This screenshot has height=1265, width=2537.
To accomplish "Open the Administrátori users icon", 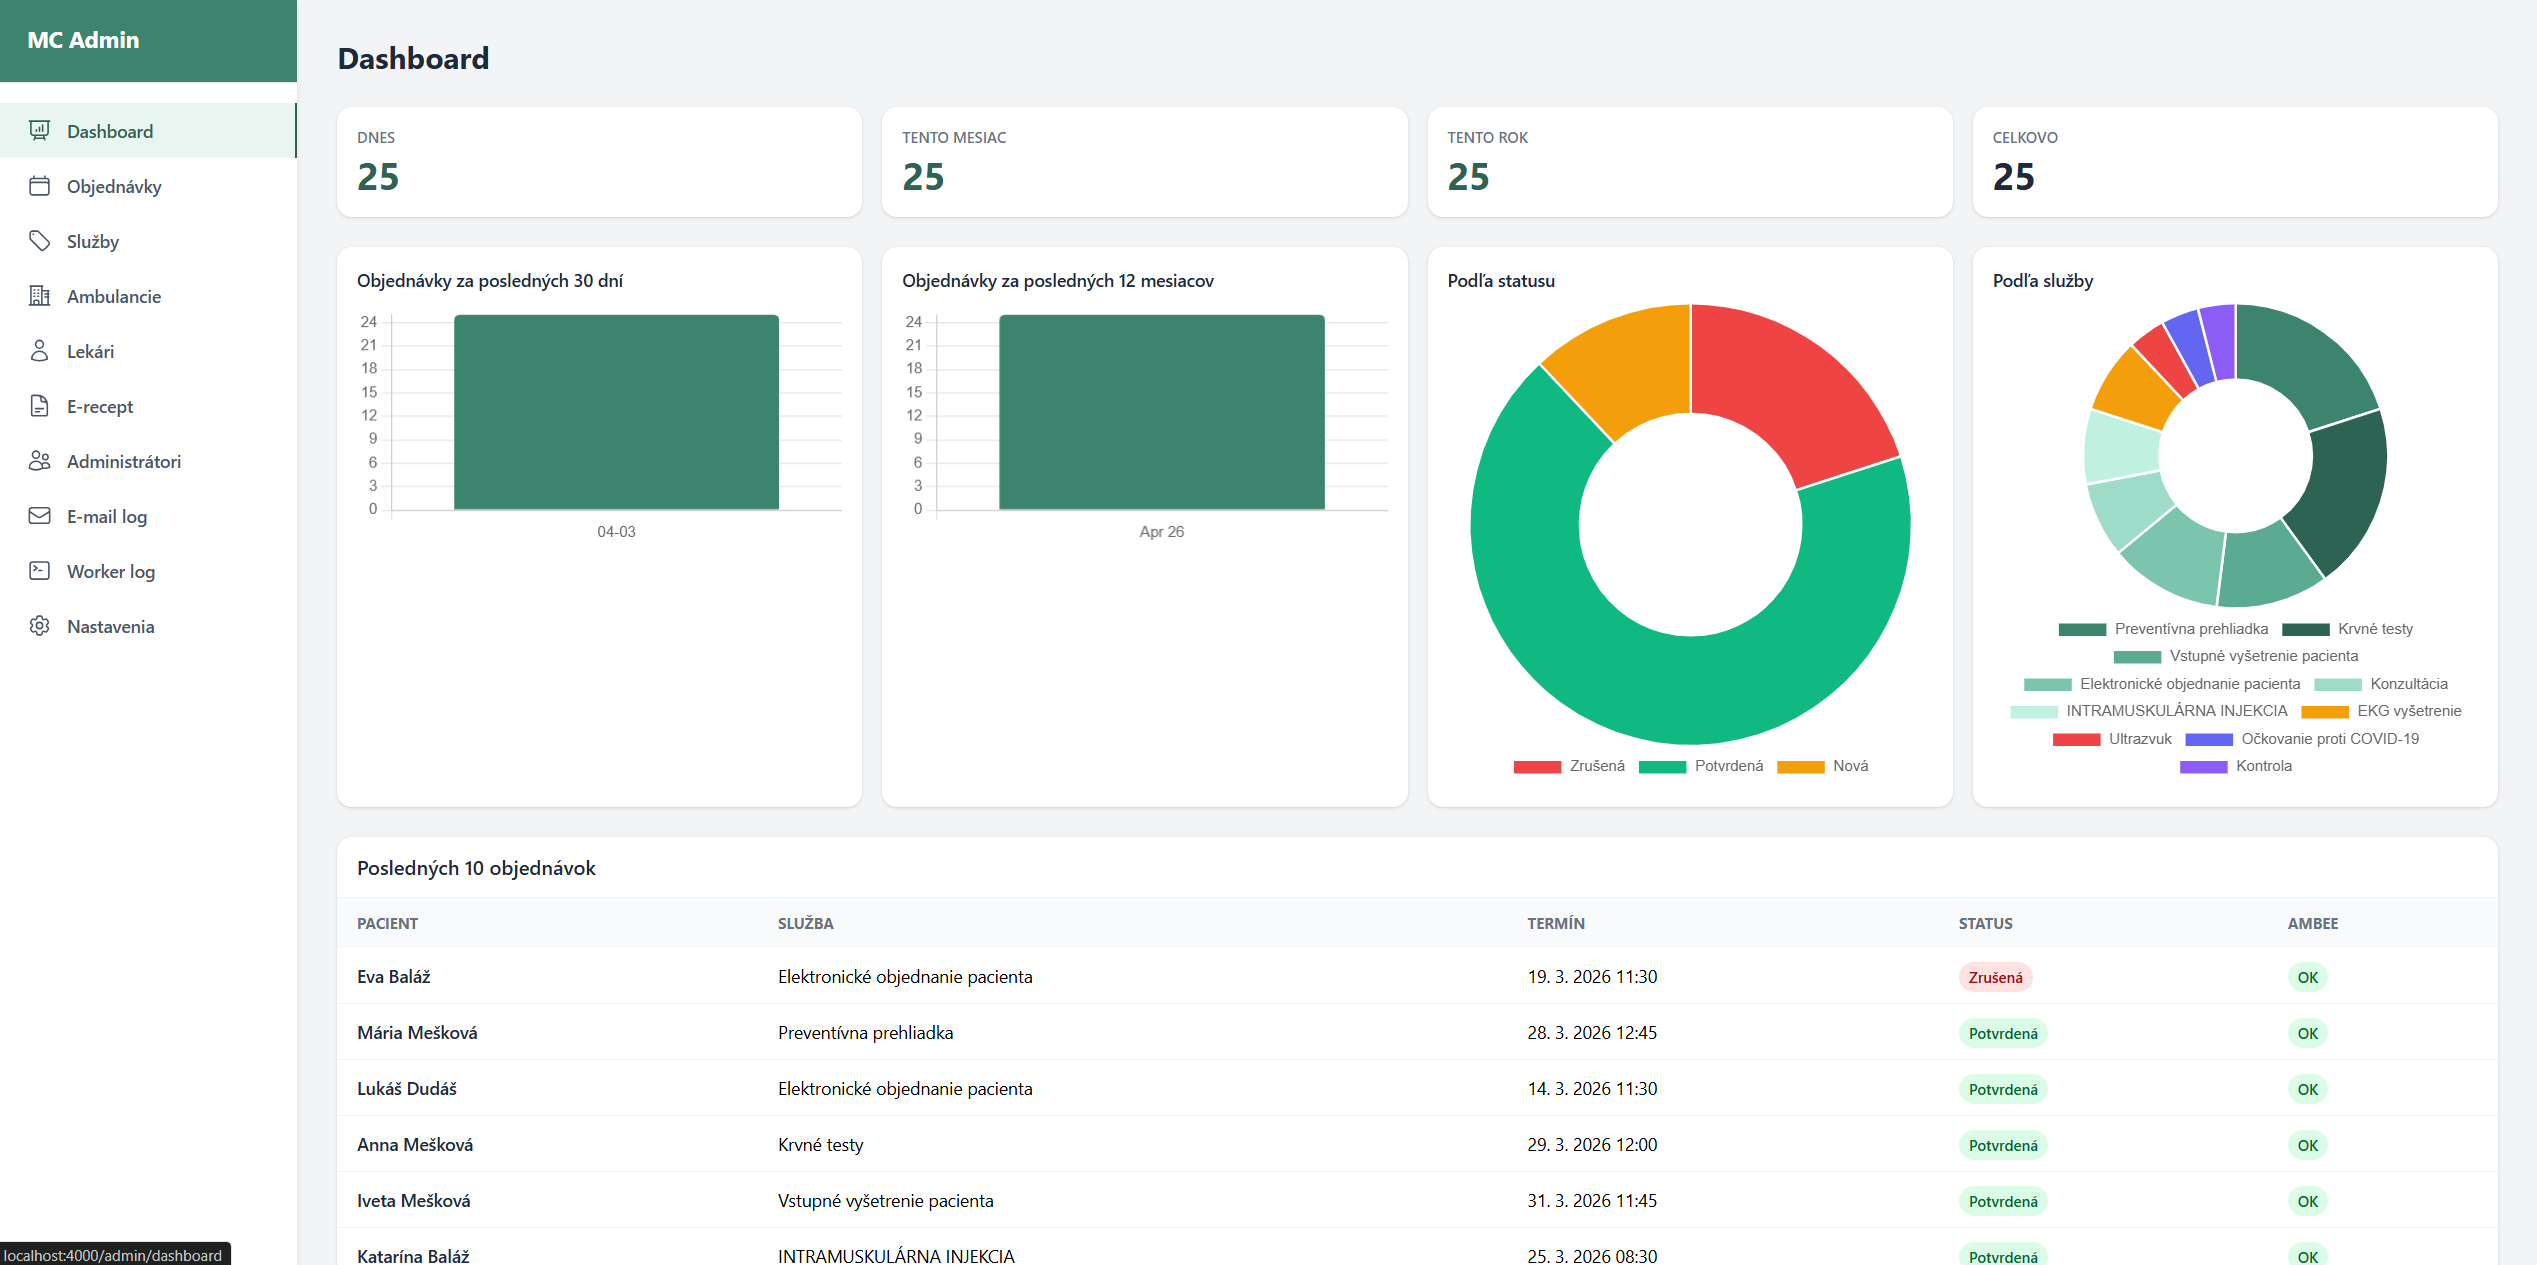I will tap(40, 461).
